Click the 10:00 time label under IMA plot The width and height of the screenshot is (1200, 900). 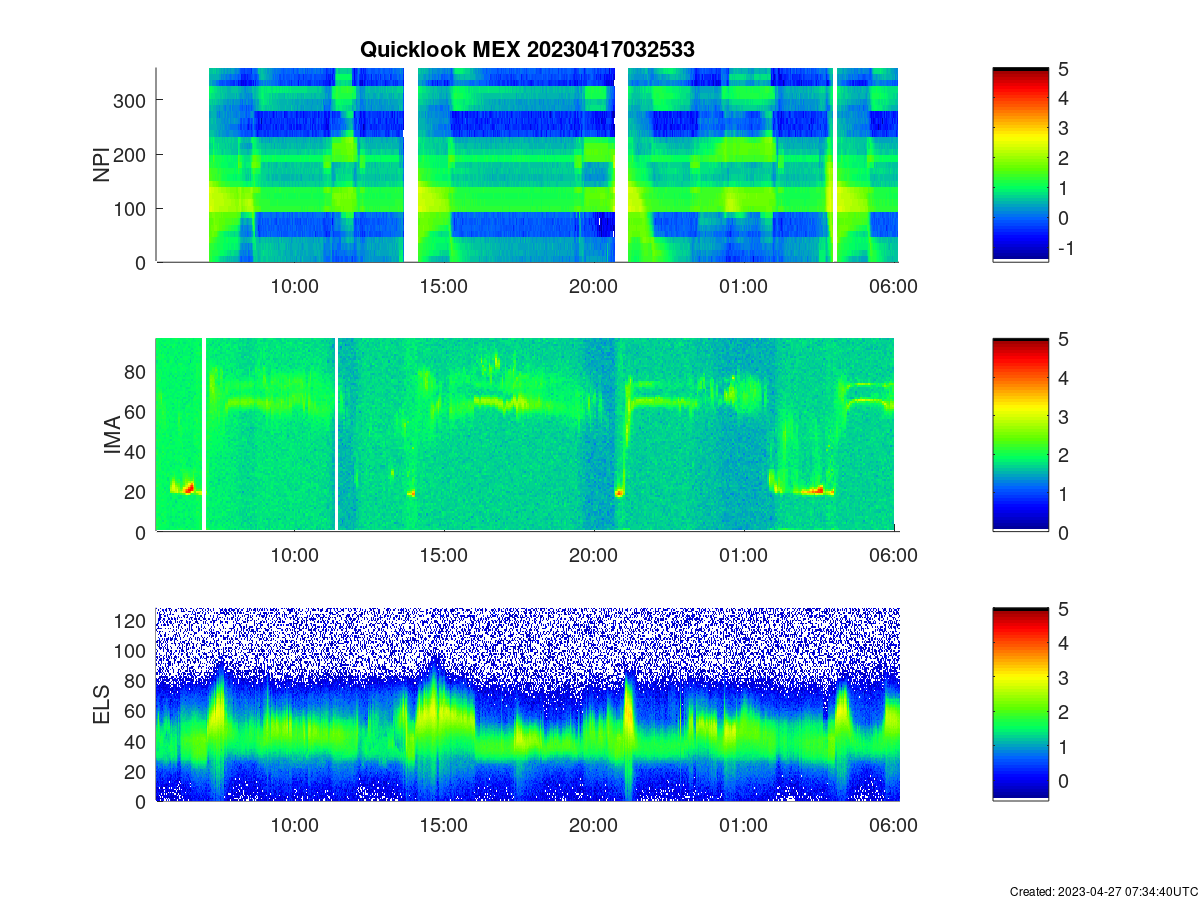tap(295, 556)
